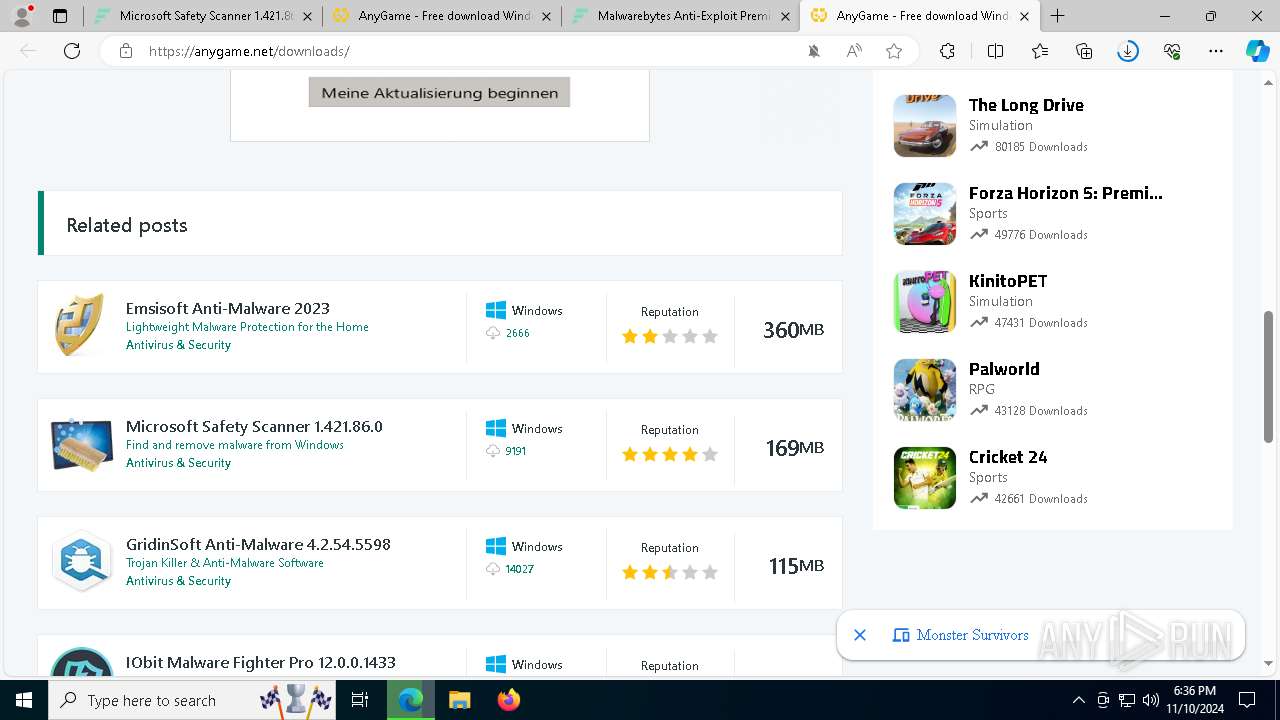This screenshot has width=1280, height=720.
Task: Open the Collections icon
Action: (x=1084, y=51)
